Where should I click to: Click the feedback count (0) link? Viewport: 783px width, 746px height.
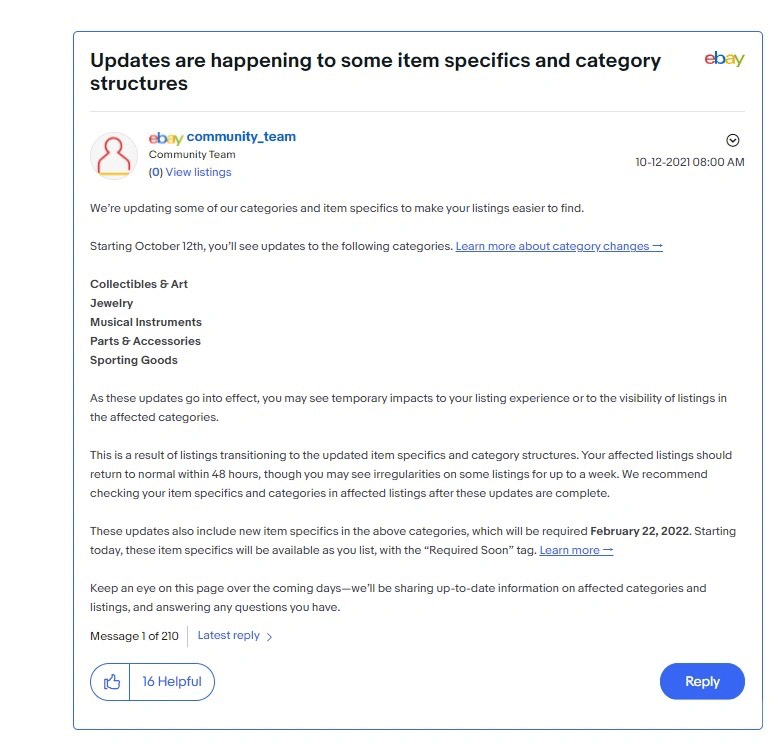coord(155,172)
